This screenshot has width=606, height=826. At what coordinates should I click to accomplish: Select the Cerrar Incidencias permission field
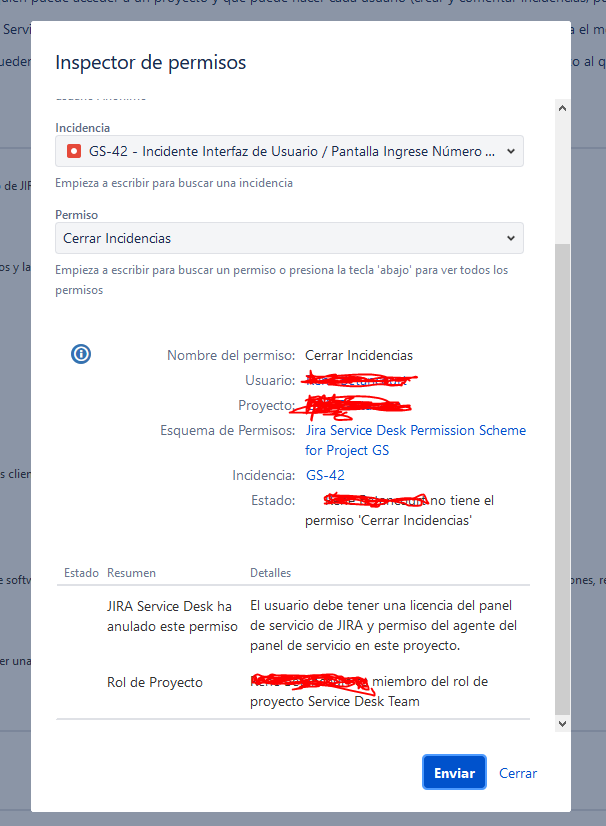[x=289, y=238]
